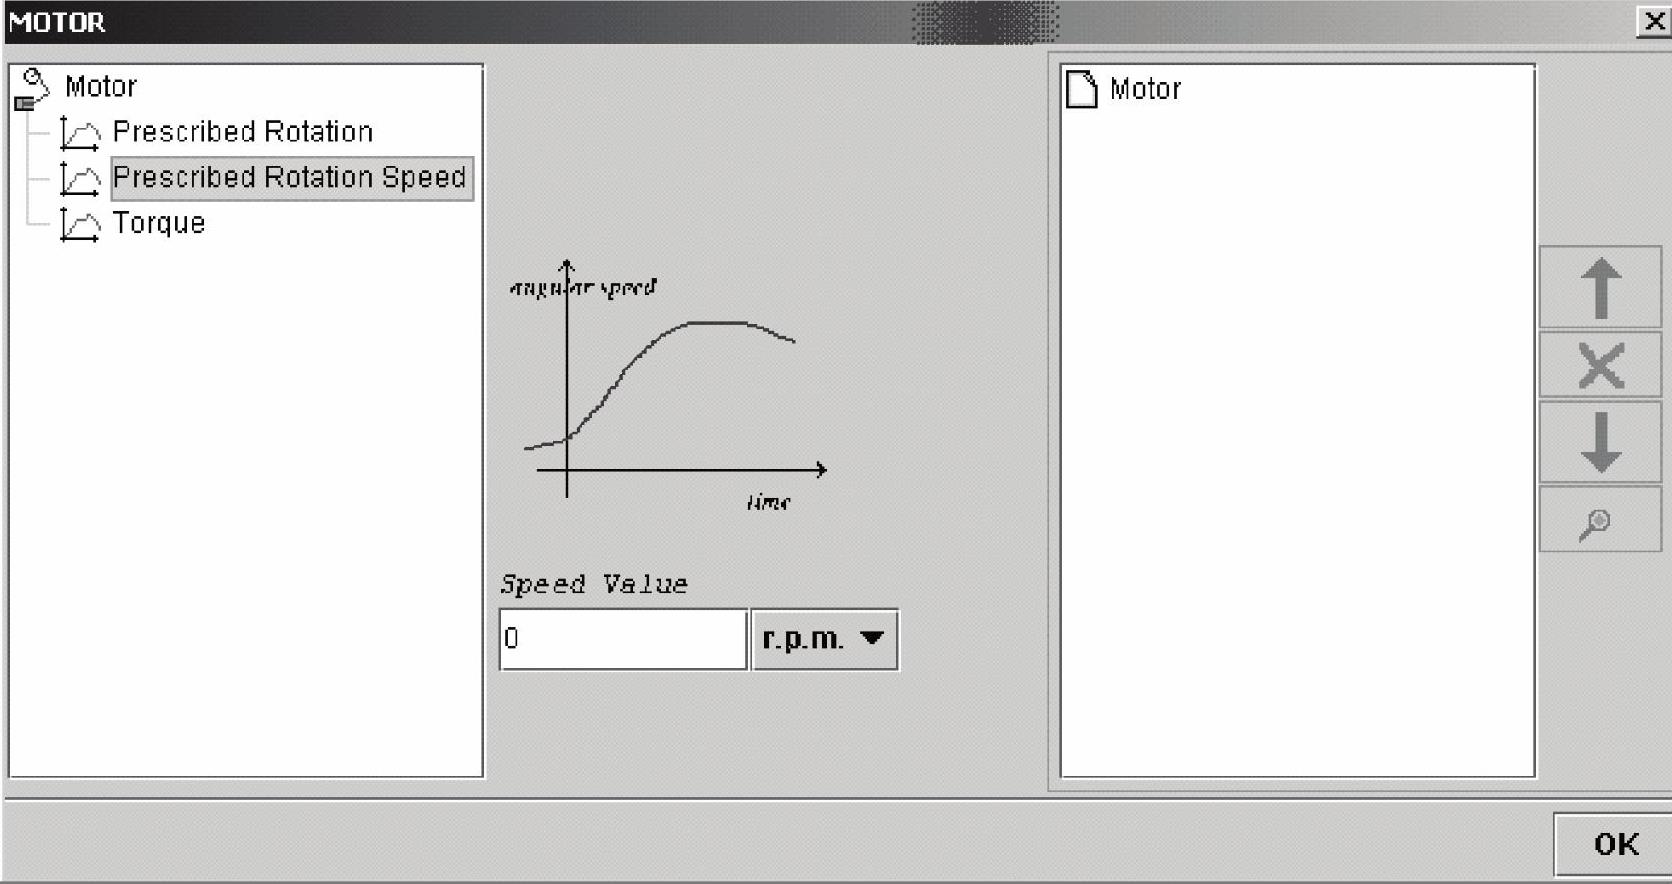Close the MOTOR dialog window
This screenshot has width=1672, height=884.
click(1654, 21)
